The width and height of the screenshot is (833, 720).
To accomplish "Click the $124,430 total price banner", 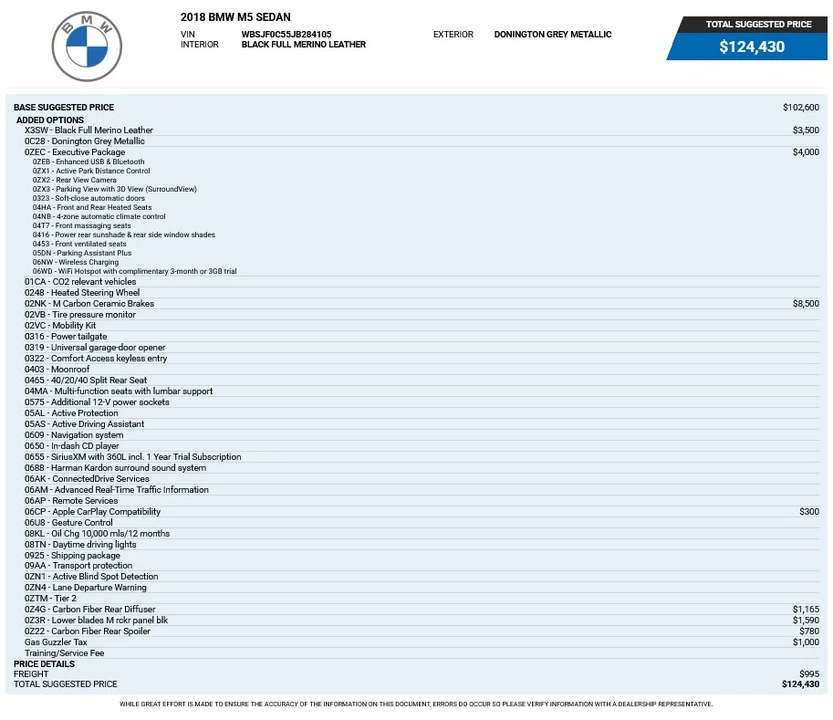I will tap(752, 47).
